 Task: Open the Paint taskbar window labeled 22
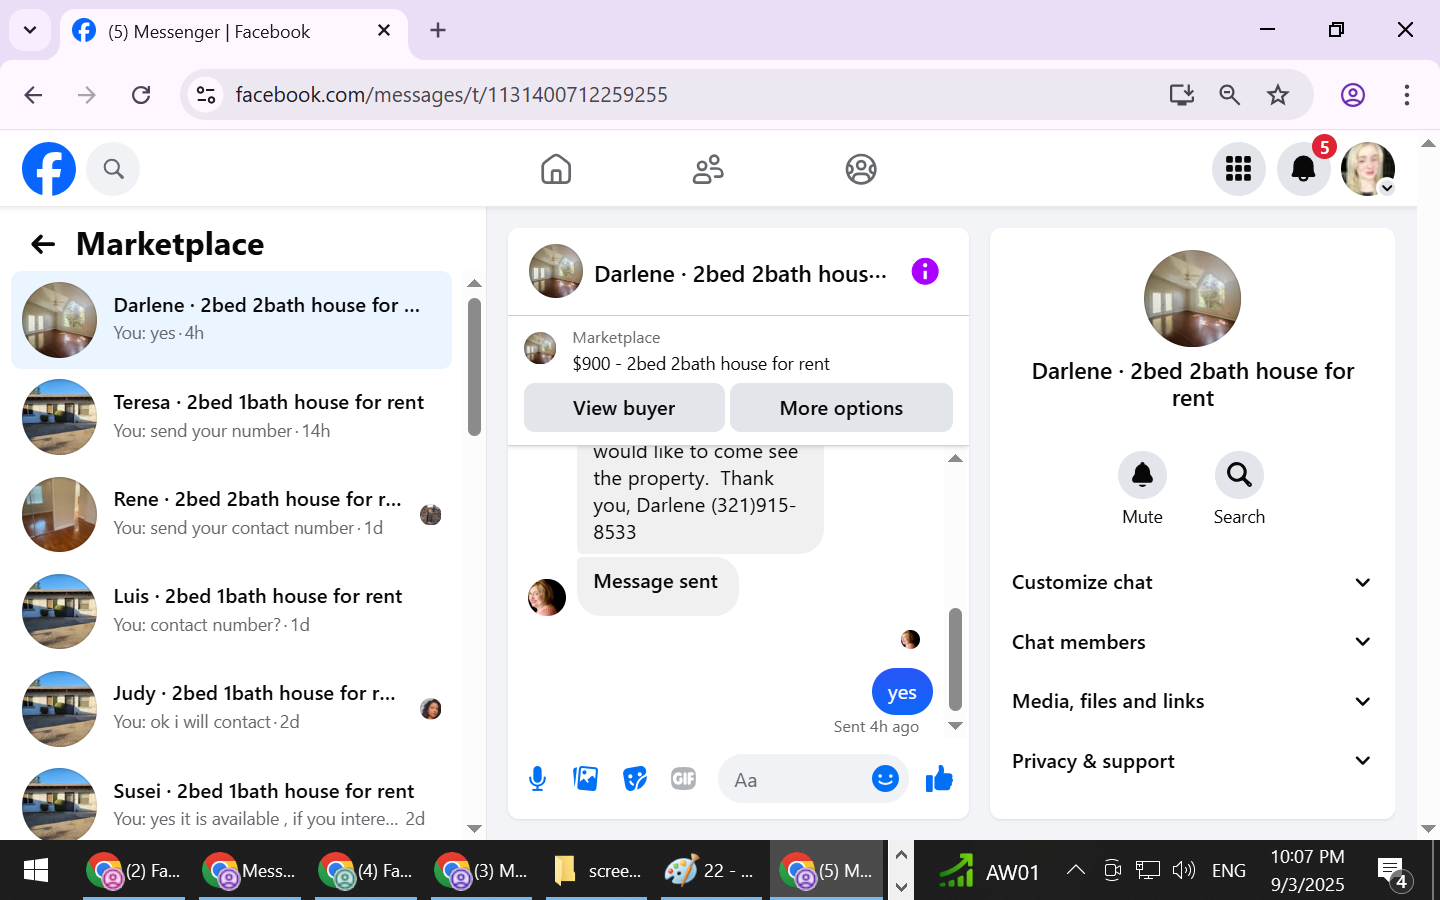coord(712,871)
